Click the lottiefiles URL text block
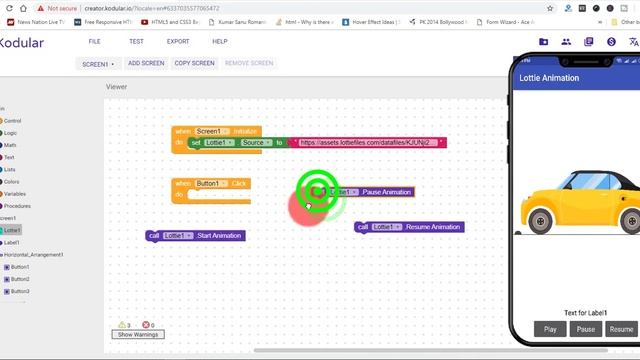 point(369,142)
